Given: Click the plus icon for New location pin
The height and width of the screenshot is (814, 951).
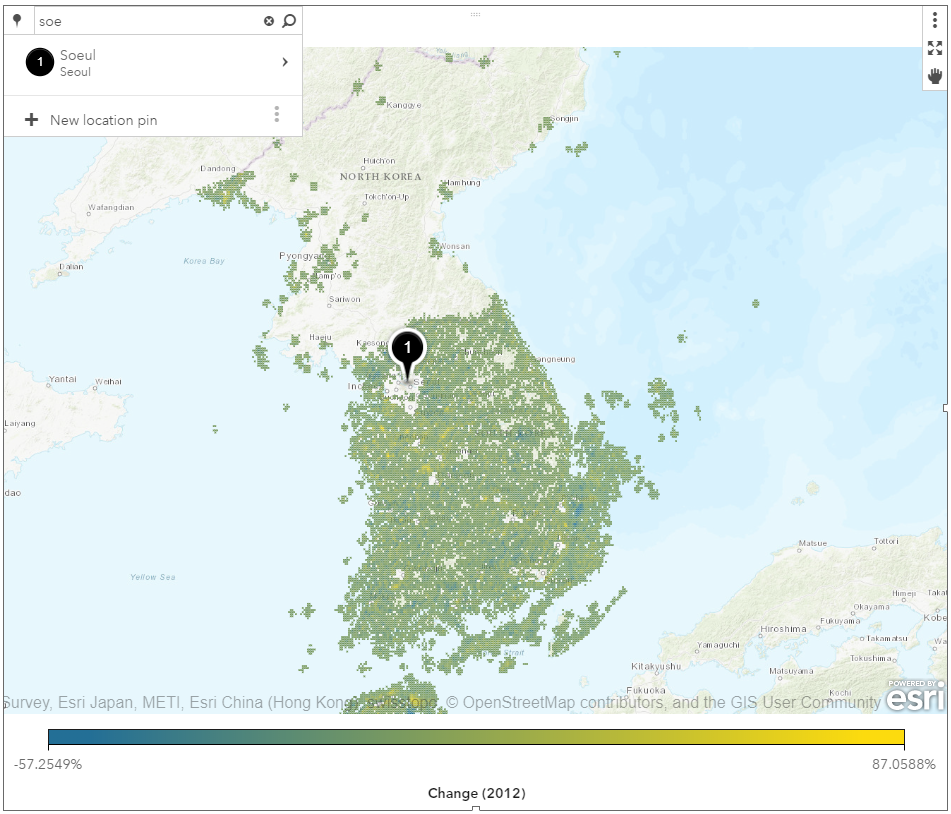Looking at the screenshot, I should pyautogui.click(x=31, y=120).
